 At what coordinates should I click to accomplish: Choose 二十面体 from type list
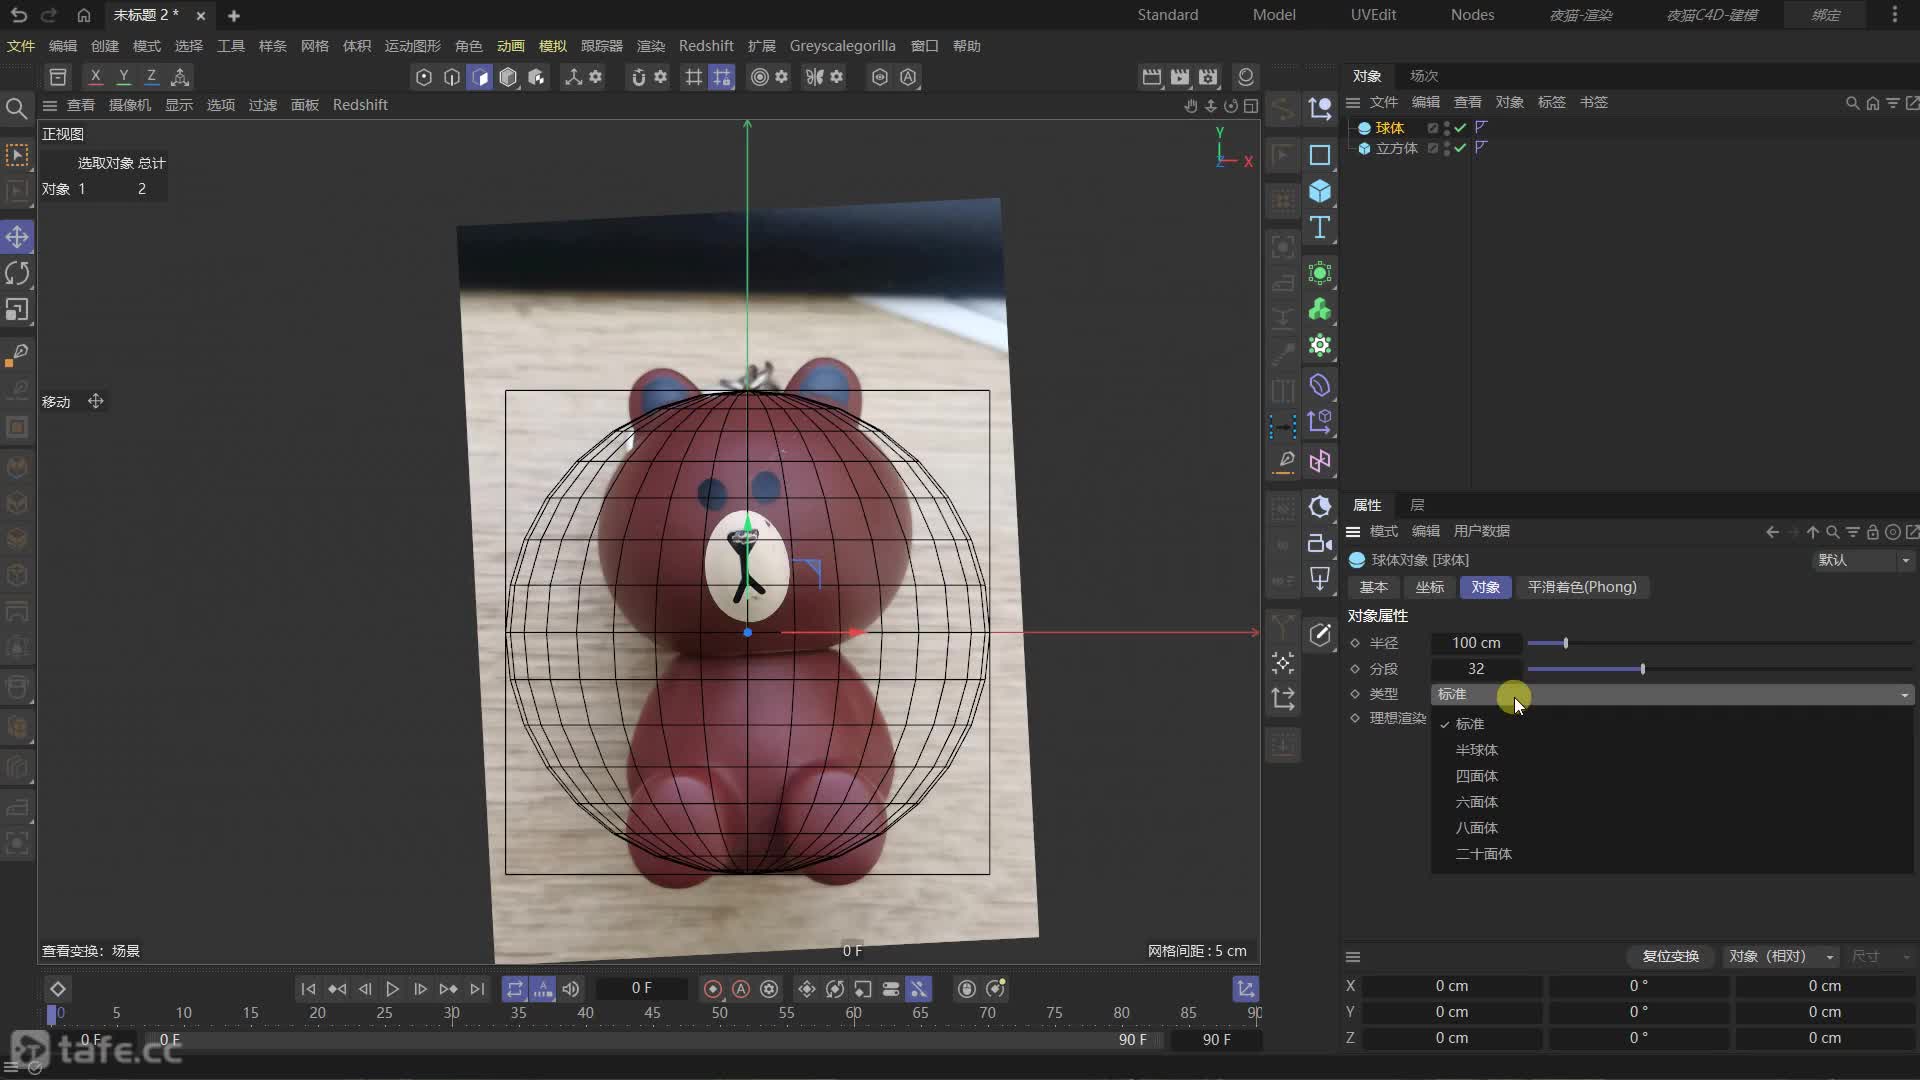tap(1484, 854)
